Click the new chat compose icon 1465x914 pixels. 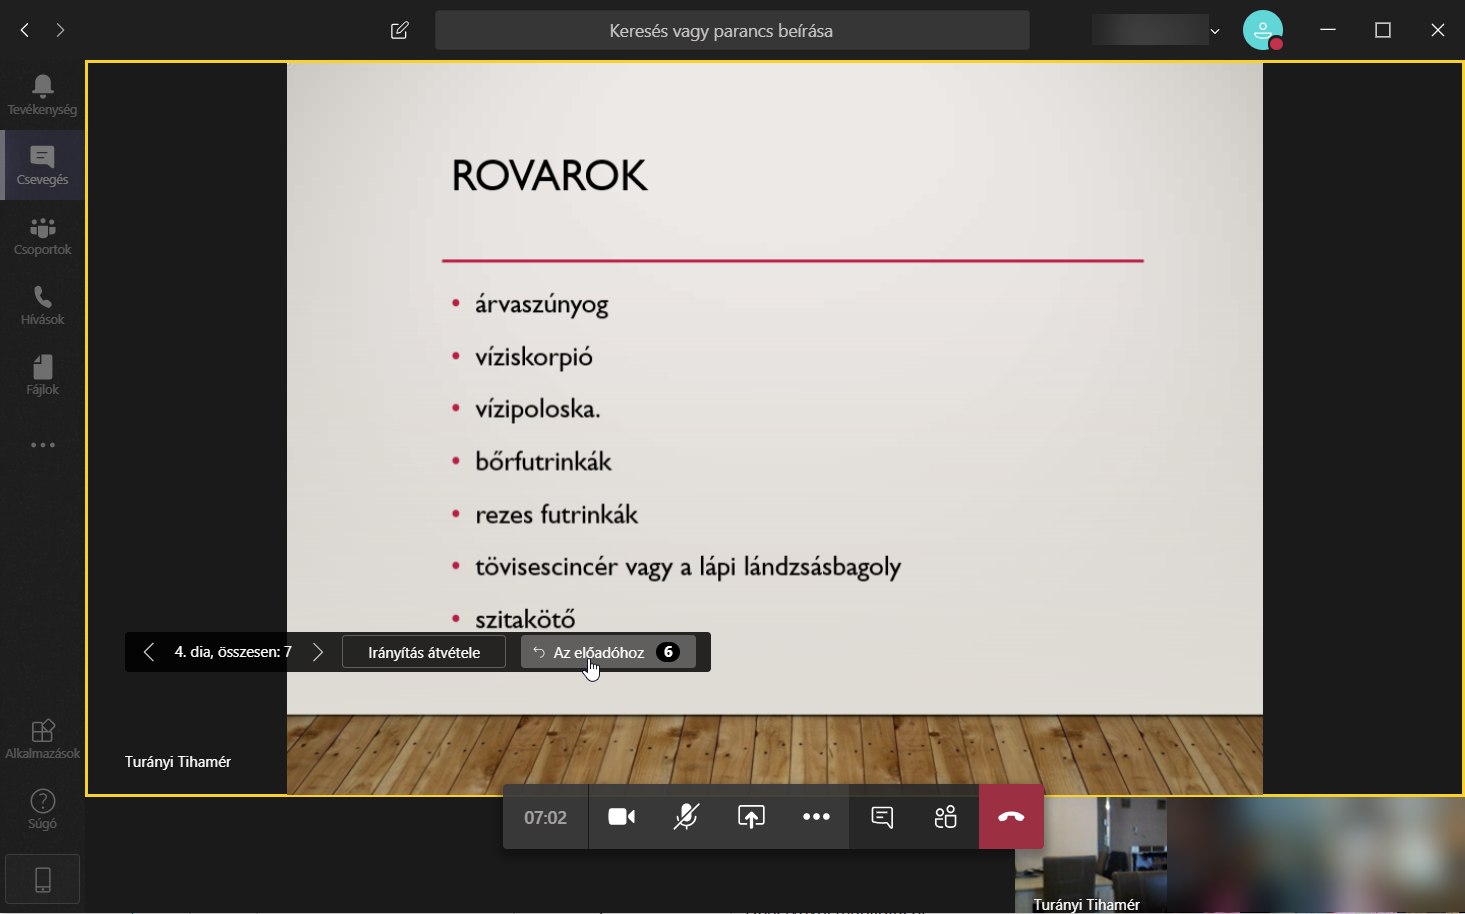(x=400, y=30)
